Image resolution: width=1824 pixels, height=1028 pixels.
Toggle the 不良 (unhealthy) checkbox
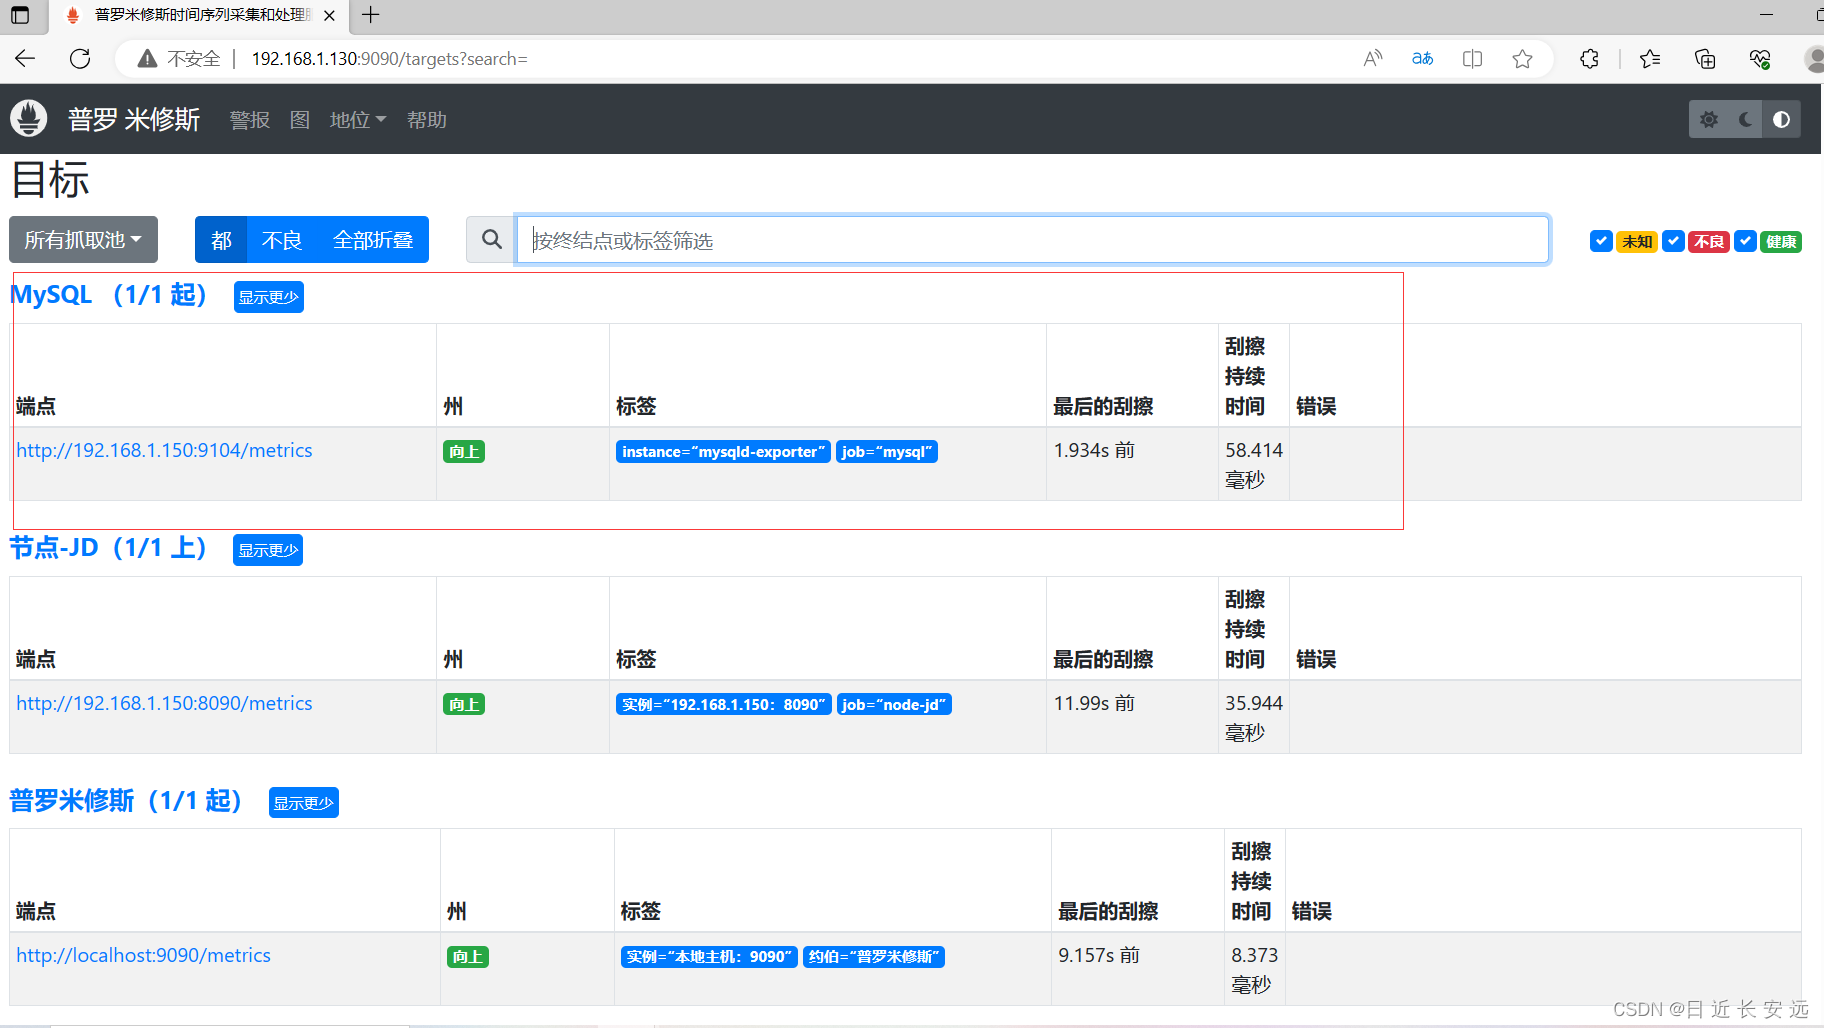click(x=1673, y=241)
